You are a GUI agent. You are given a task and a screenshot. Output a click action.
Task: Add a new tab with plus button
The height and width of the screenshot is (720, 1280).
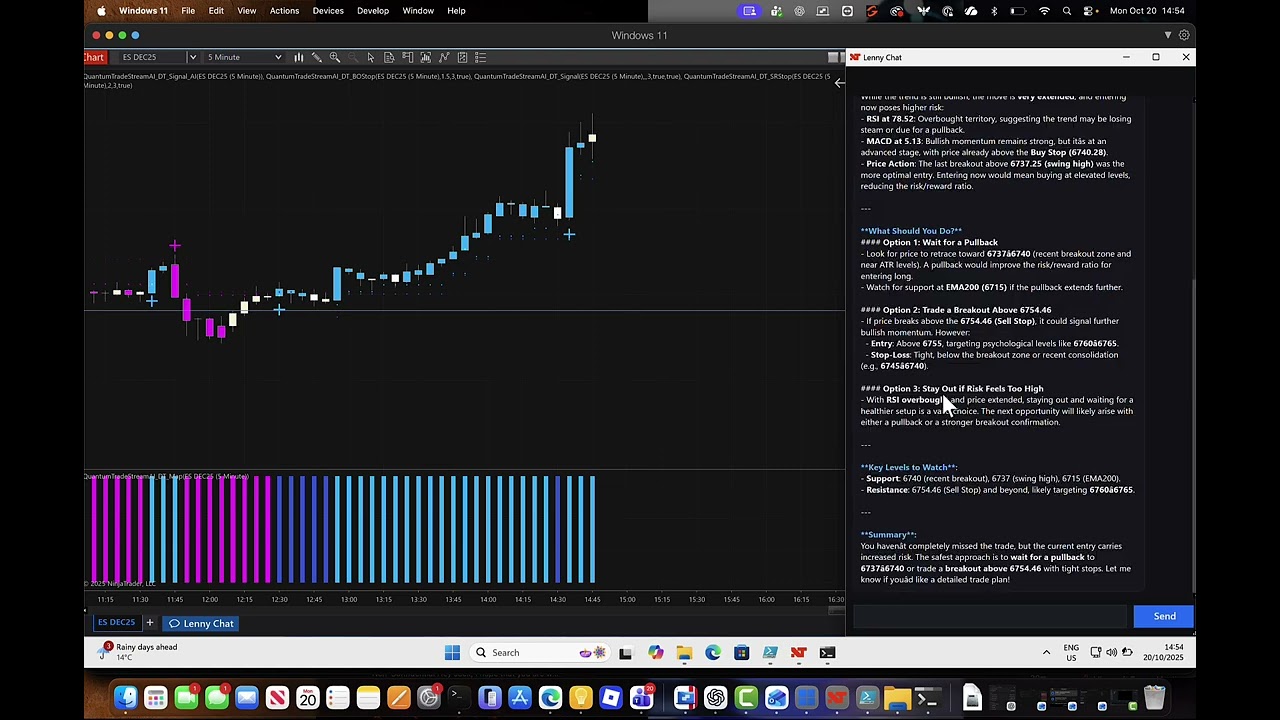pyautogui.click(x=150, y=623)
